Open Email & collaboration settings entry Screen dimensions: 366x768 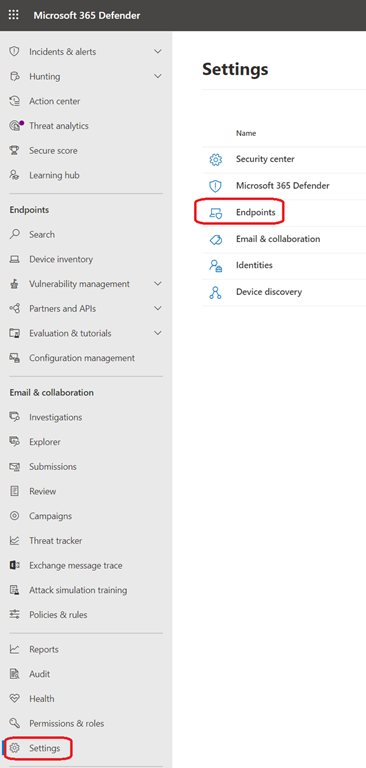tap(278, 239)
